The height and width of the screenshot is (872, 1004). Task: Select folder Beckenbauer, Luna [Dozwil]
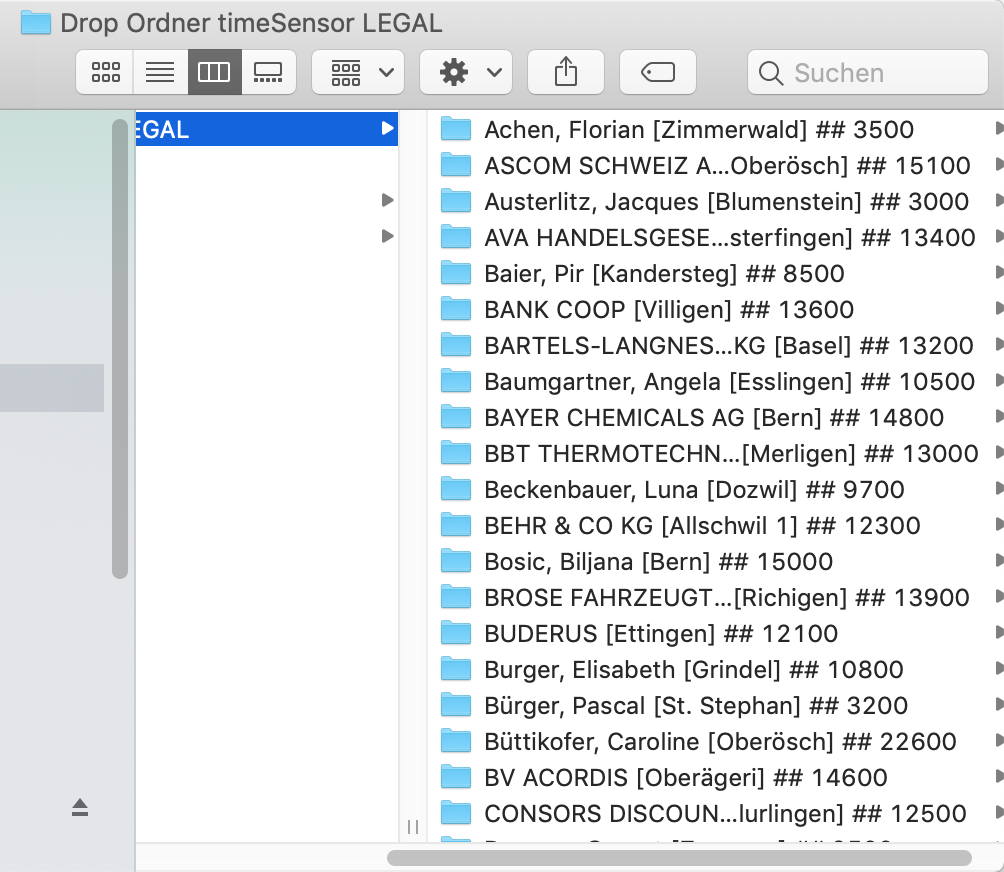[x=717, y=489]
